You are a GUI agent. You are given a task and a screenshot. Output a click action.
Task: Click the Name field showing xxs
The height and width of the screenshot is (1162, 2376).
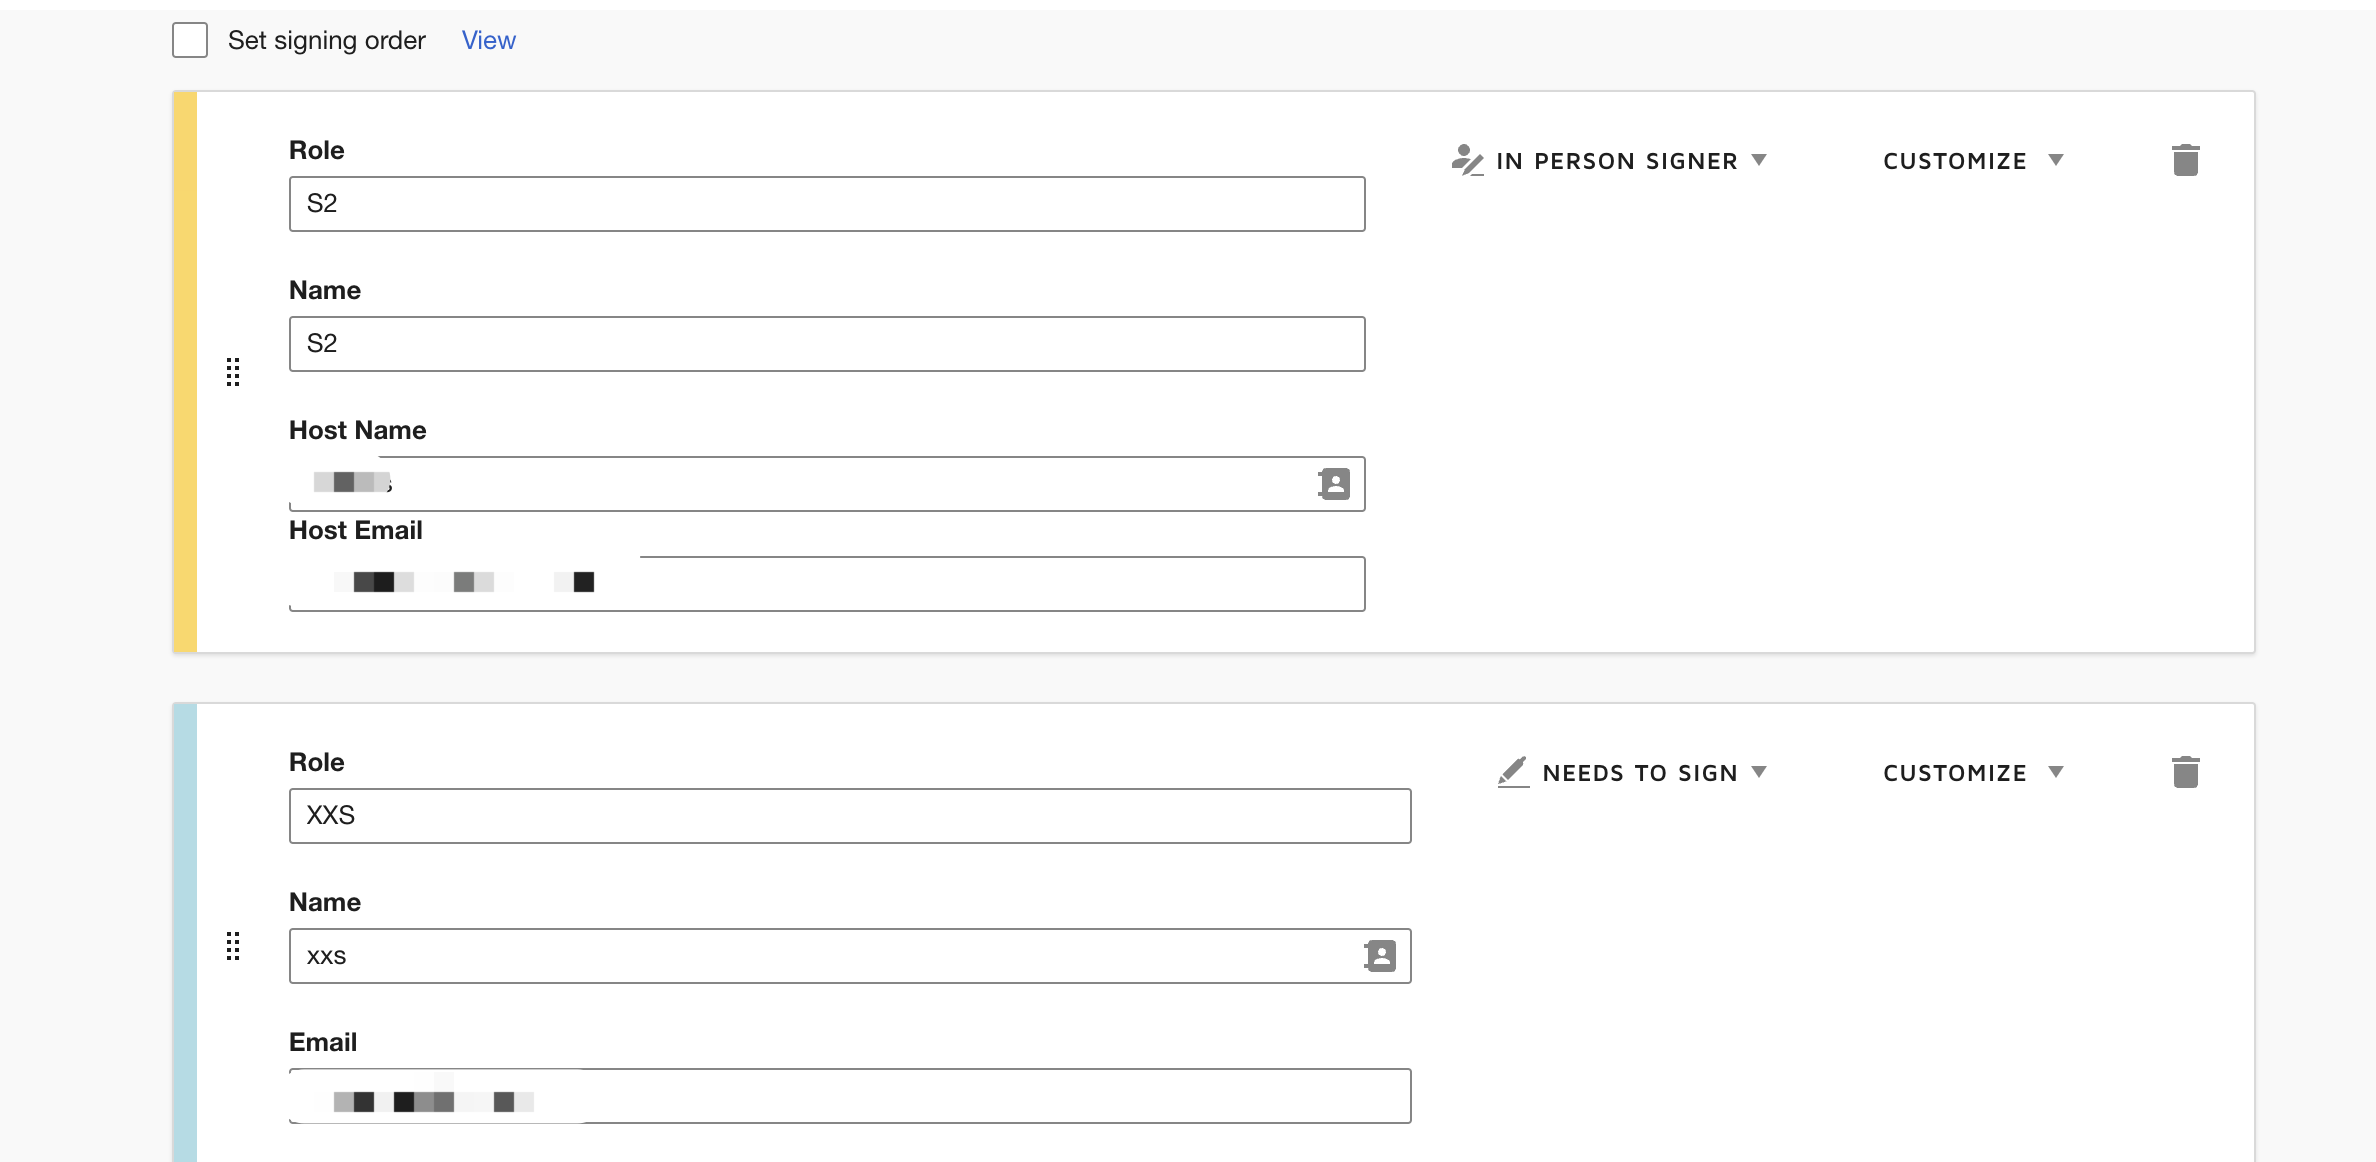pyautogui.click(x=820, y=956)
